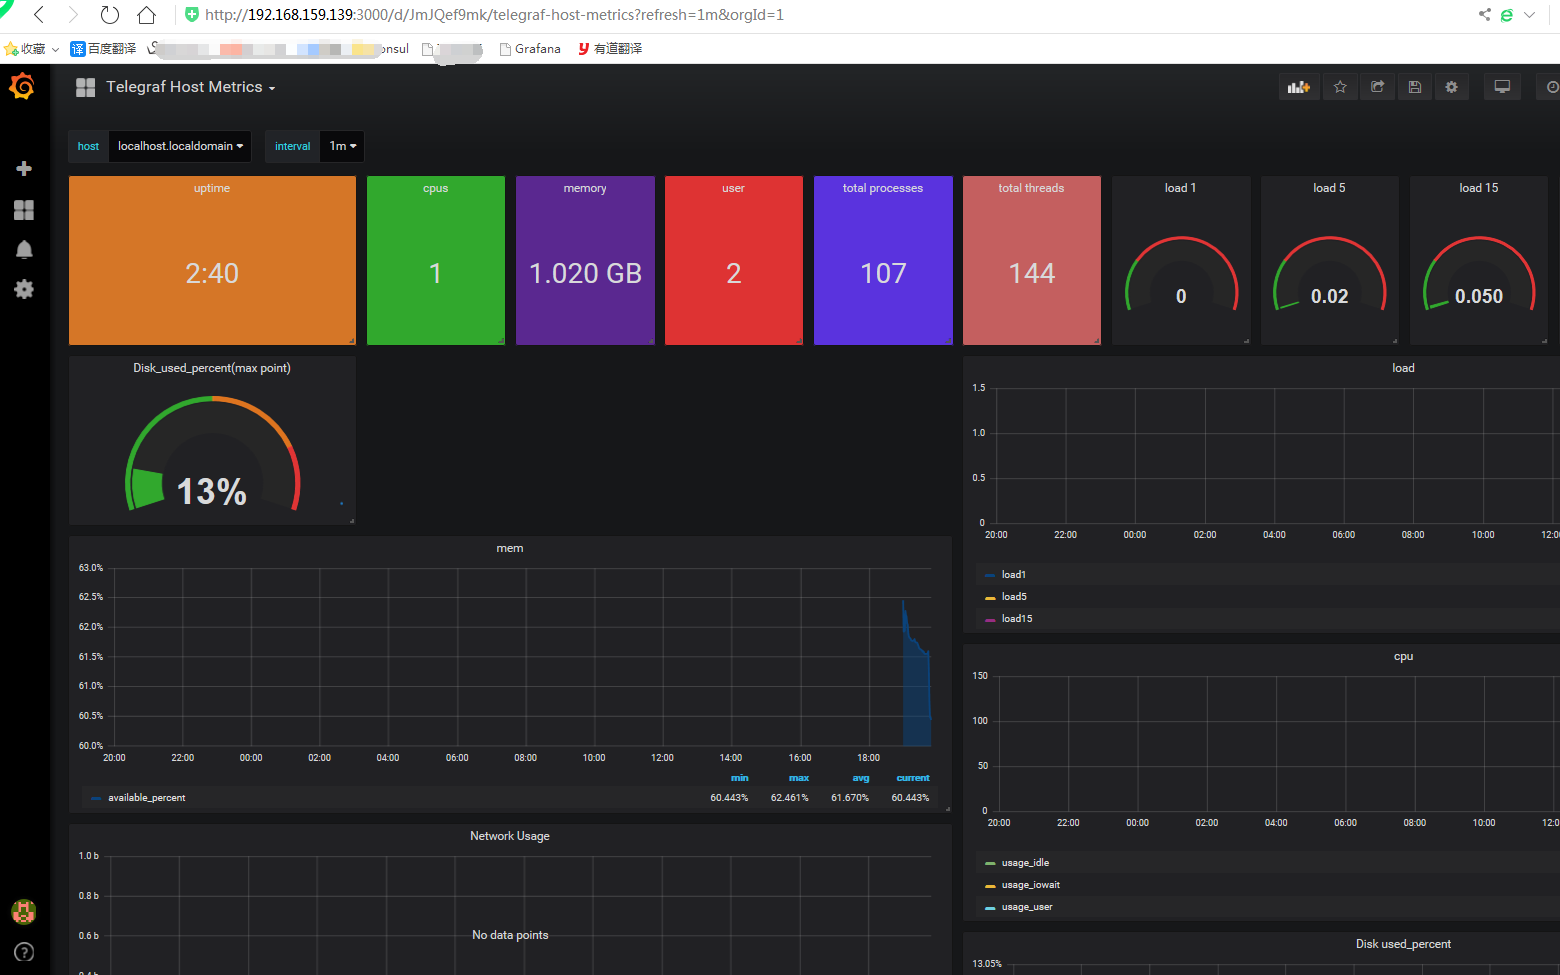
Task: Cycle view mode with monitor icon
Action: pyautogui.click(x=1502, y=87)
